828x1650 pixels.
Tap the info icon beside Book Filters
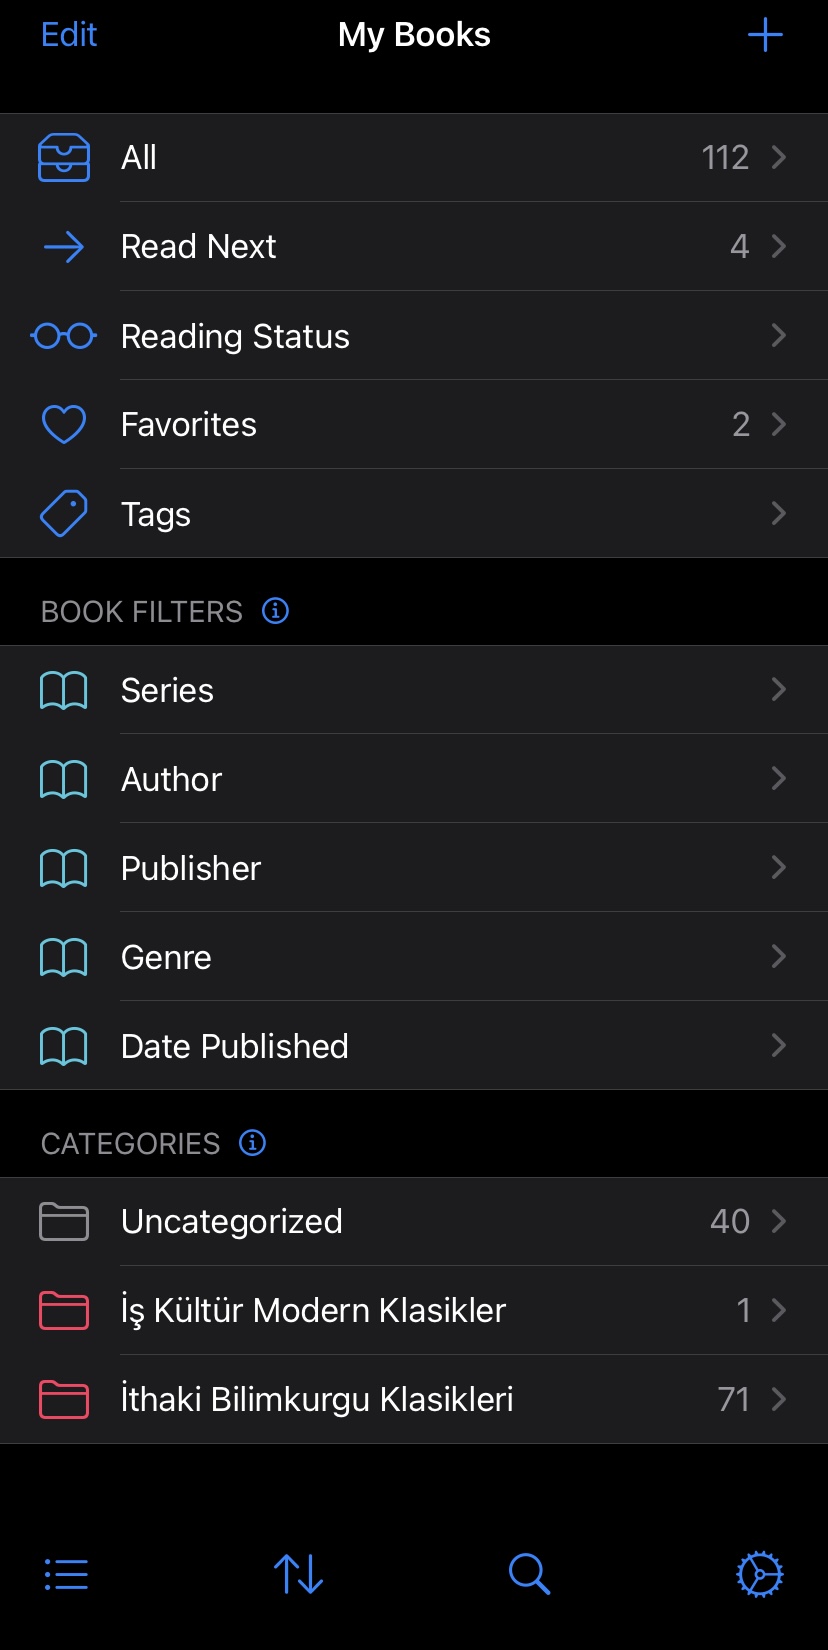tap(275, 611)
